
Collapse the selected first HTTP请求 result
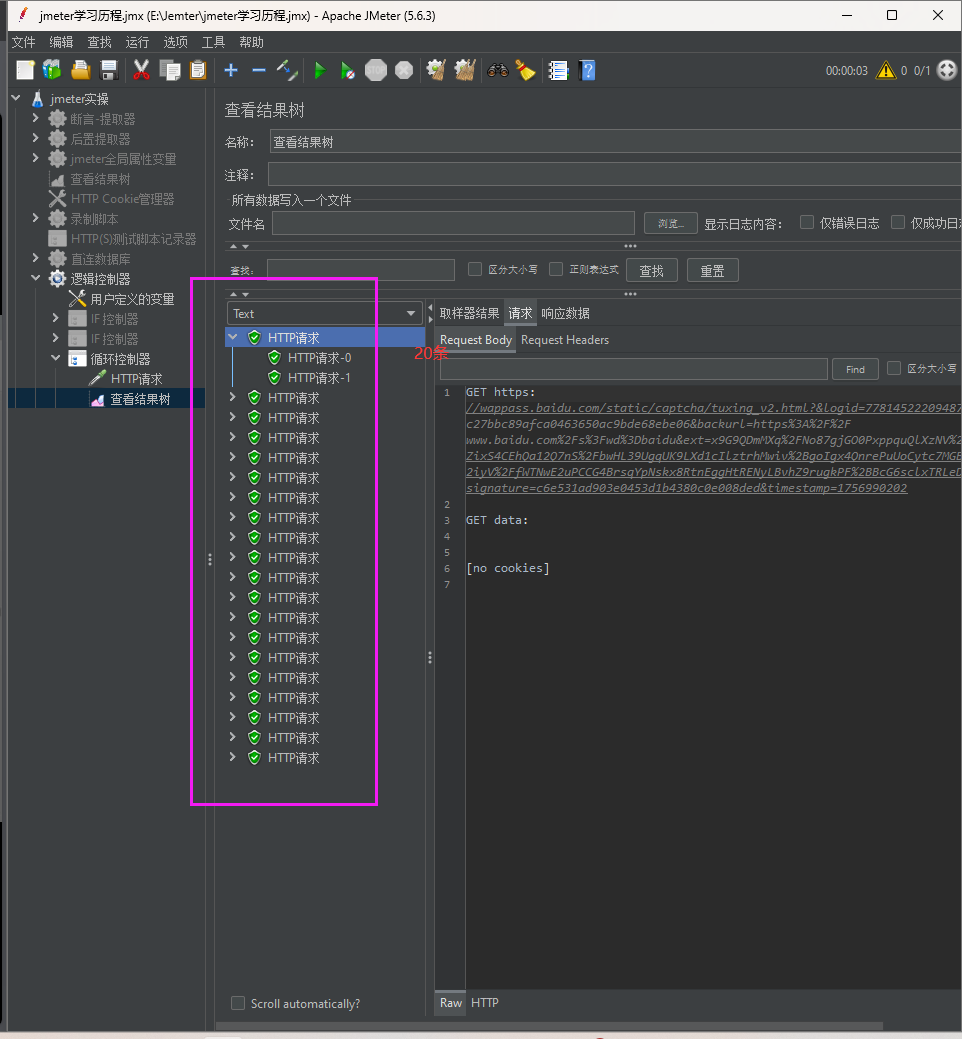pos(233,337)
